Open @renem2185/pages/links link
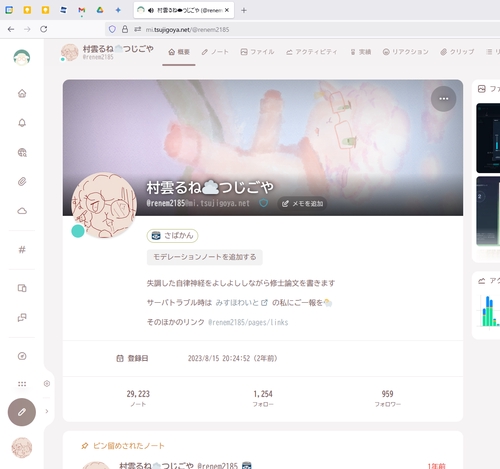This screenshot has width=500, height=469. (x=248, y=322)
